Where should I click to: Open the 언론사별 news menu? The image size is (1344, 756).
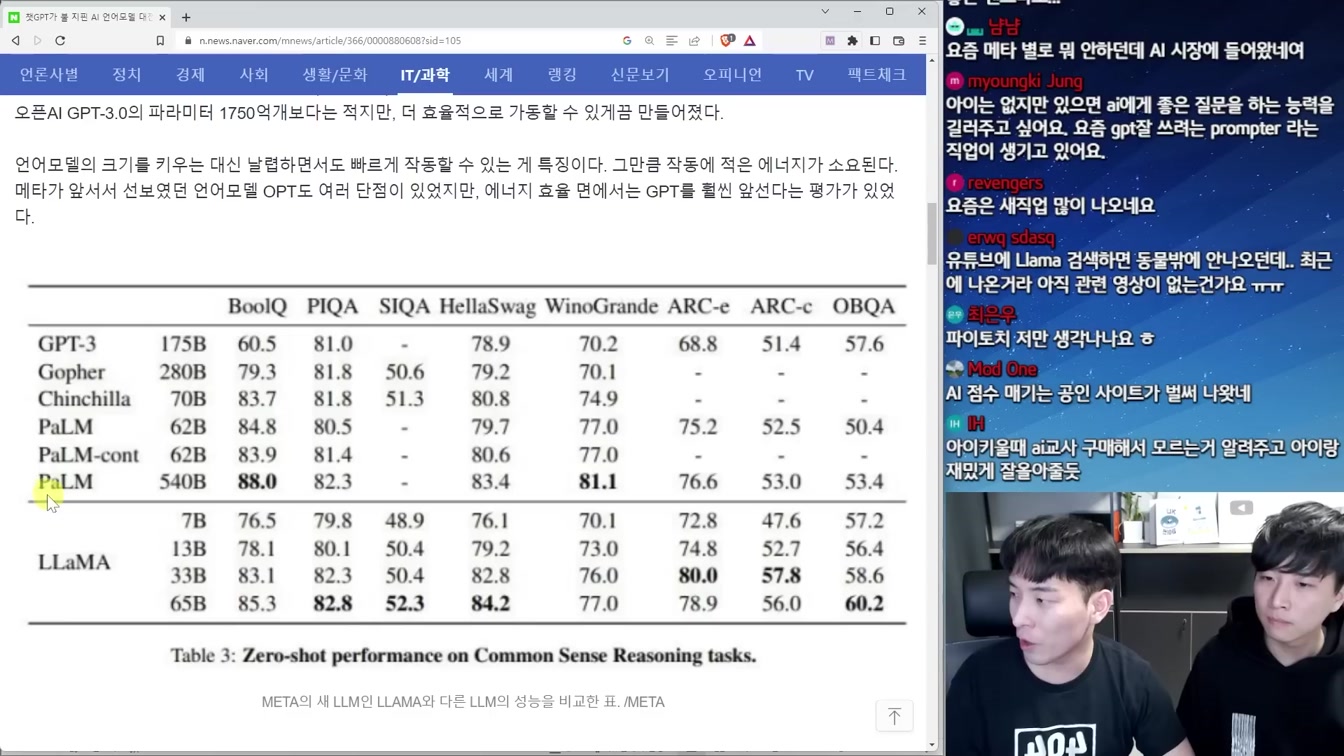(49, 75)
